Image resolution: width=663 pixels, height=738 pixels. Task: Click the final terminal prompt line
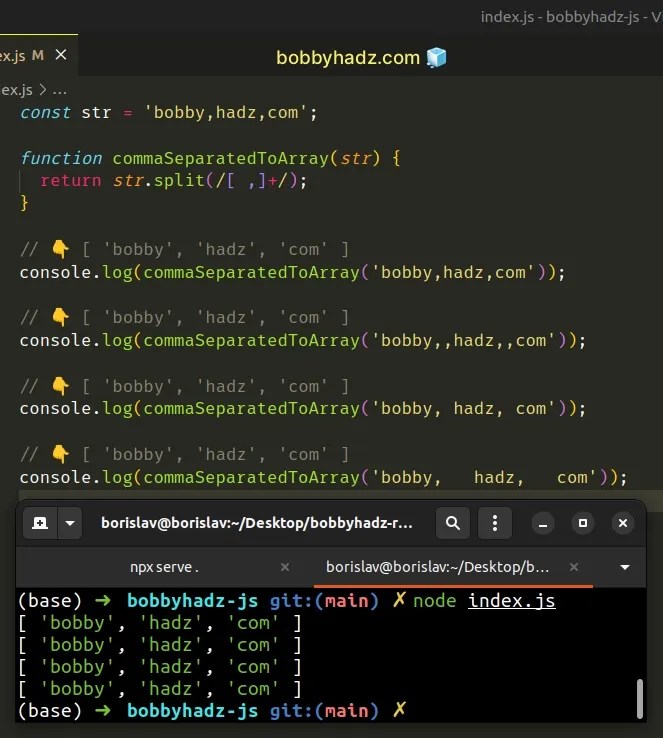coord(212,711)
